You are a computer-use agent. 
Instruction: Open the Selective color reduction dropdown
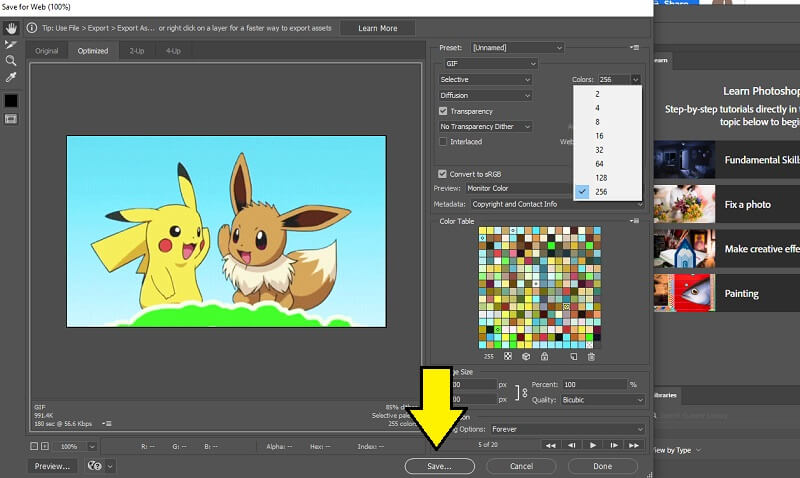(485, 80)
